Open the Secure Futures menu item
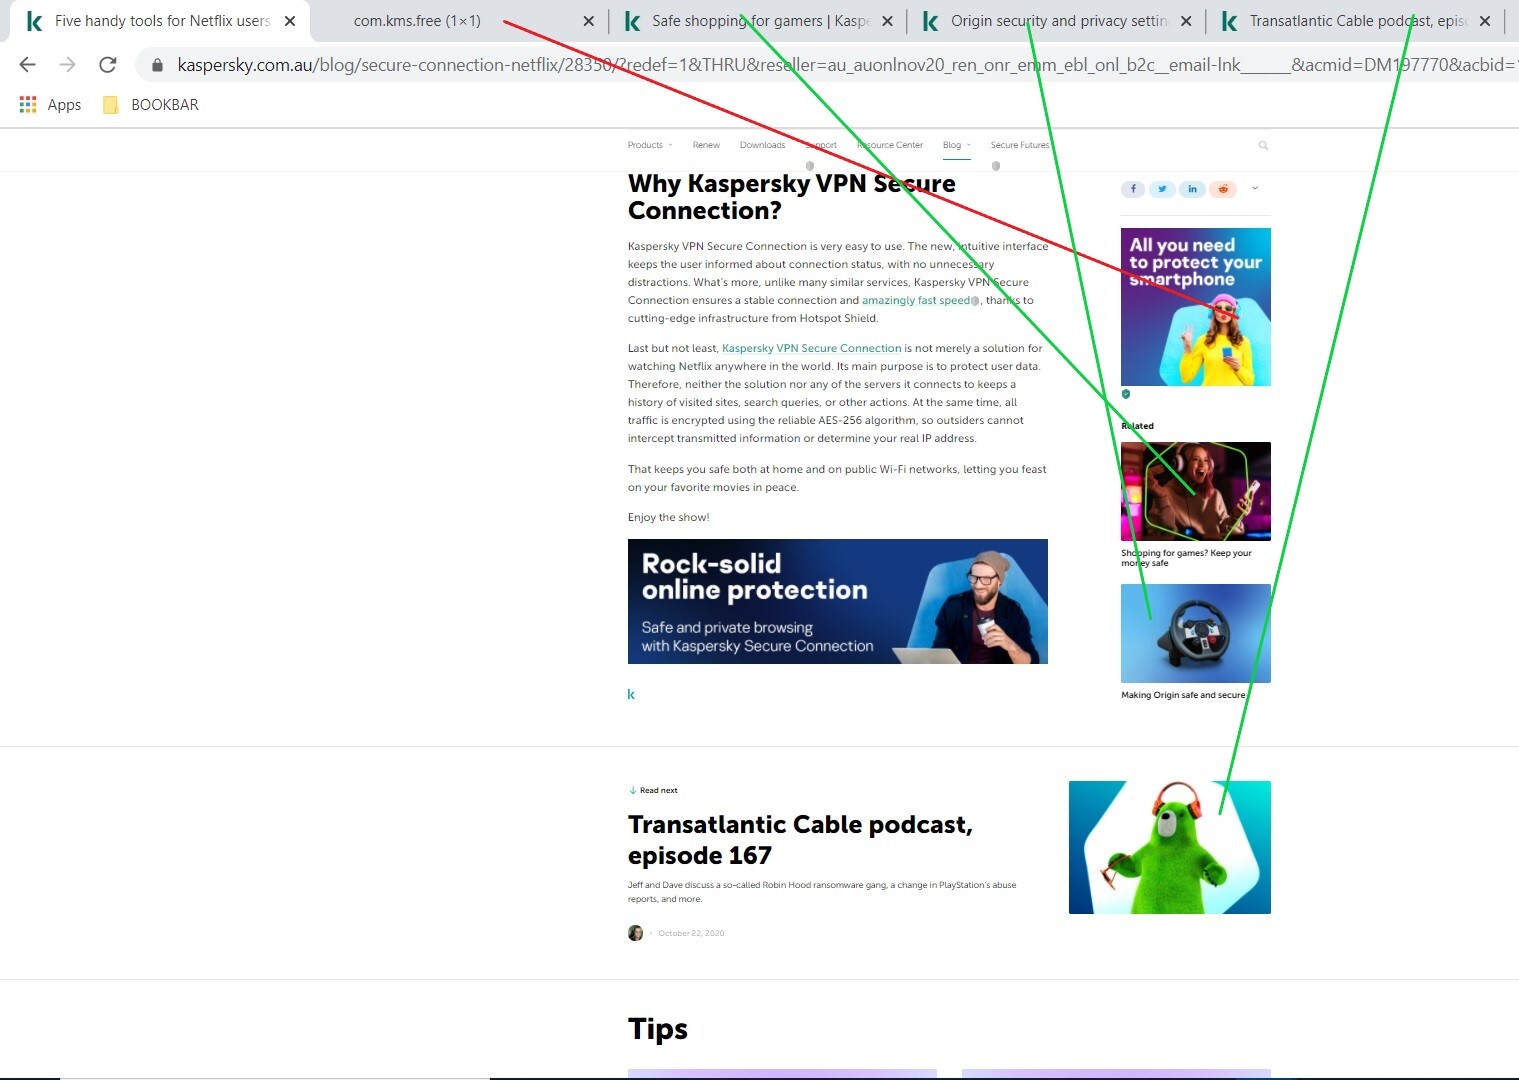This screenshot has width=1519, height=1080. pyautogui.click(x=1020, y=145)
